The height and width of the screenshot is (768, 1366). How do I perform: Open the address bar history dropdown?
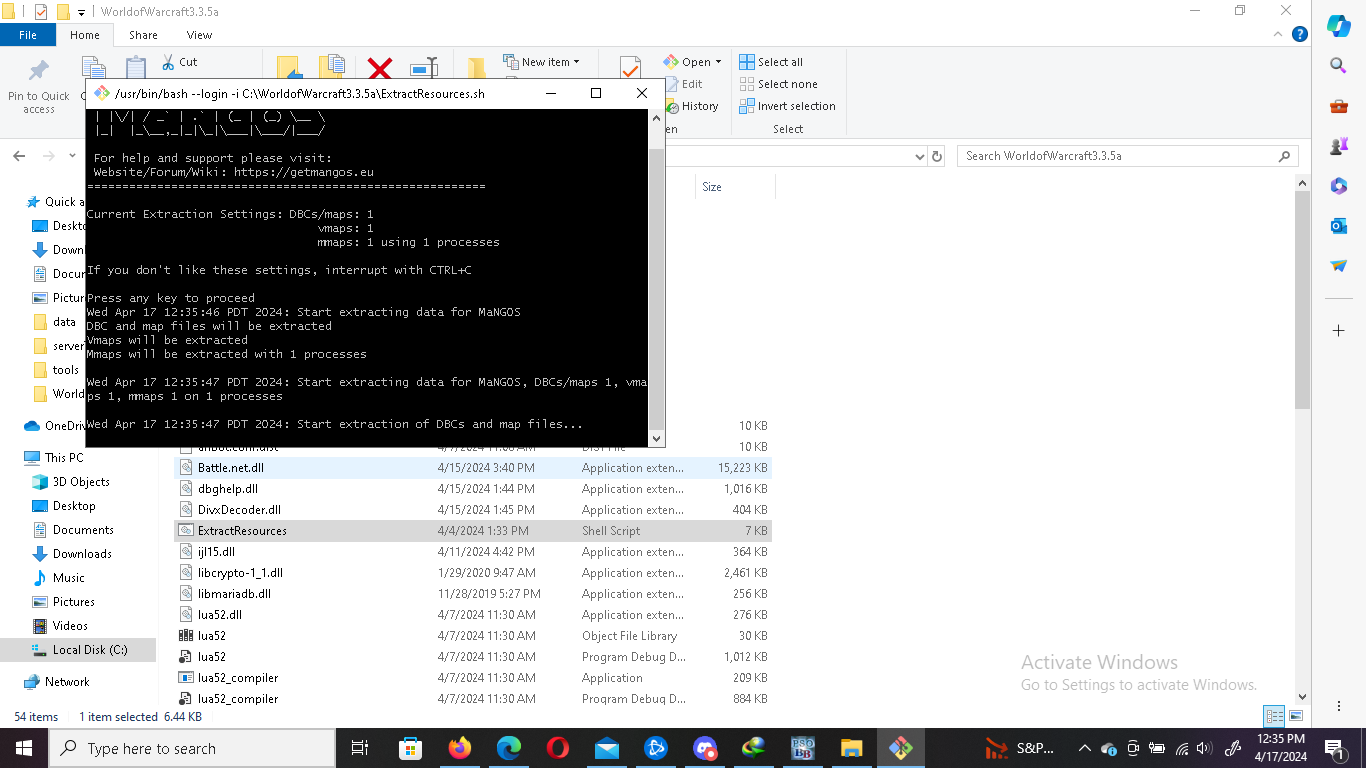[x=920, y=157]
